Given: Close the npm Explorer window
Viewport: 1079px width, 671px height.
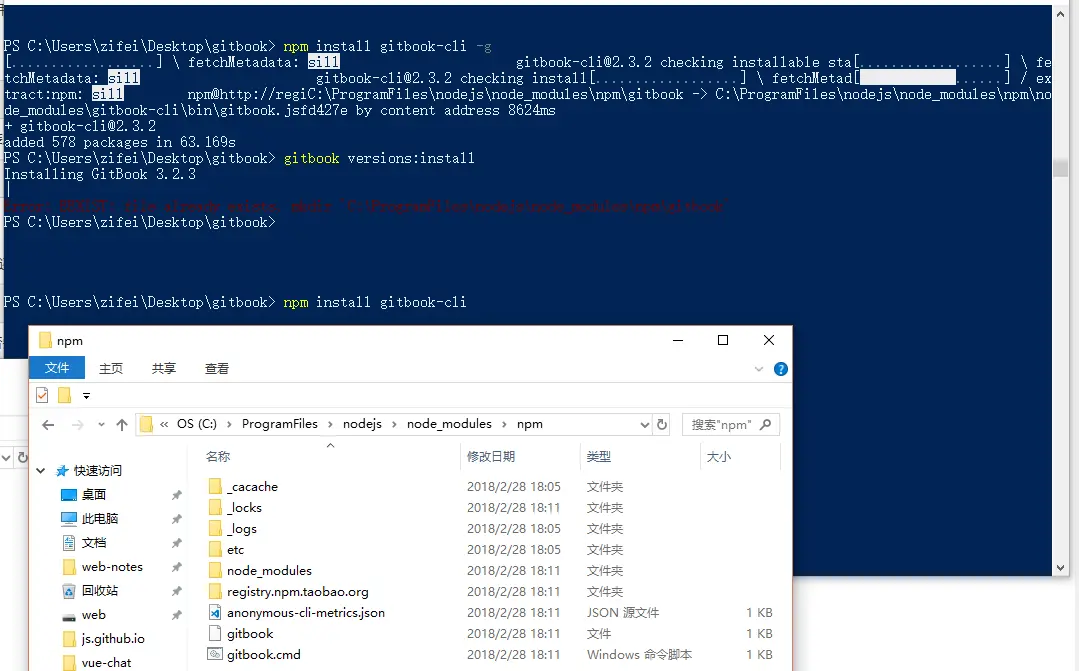Looking at the screenshot, I should (x=769, y=340).
